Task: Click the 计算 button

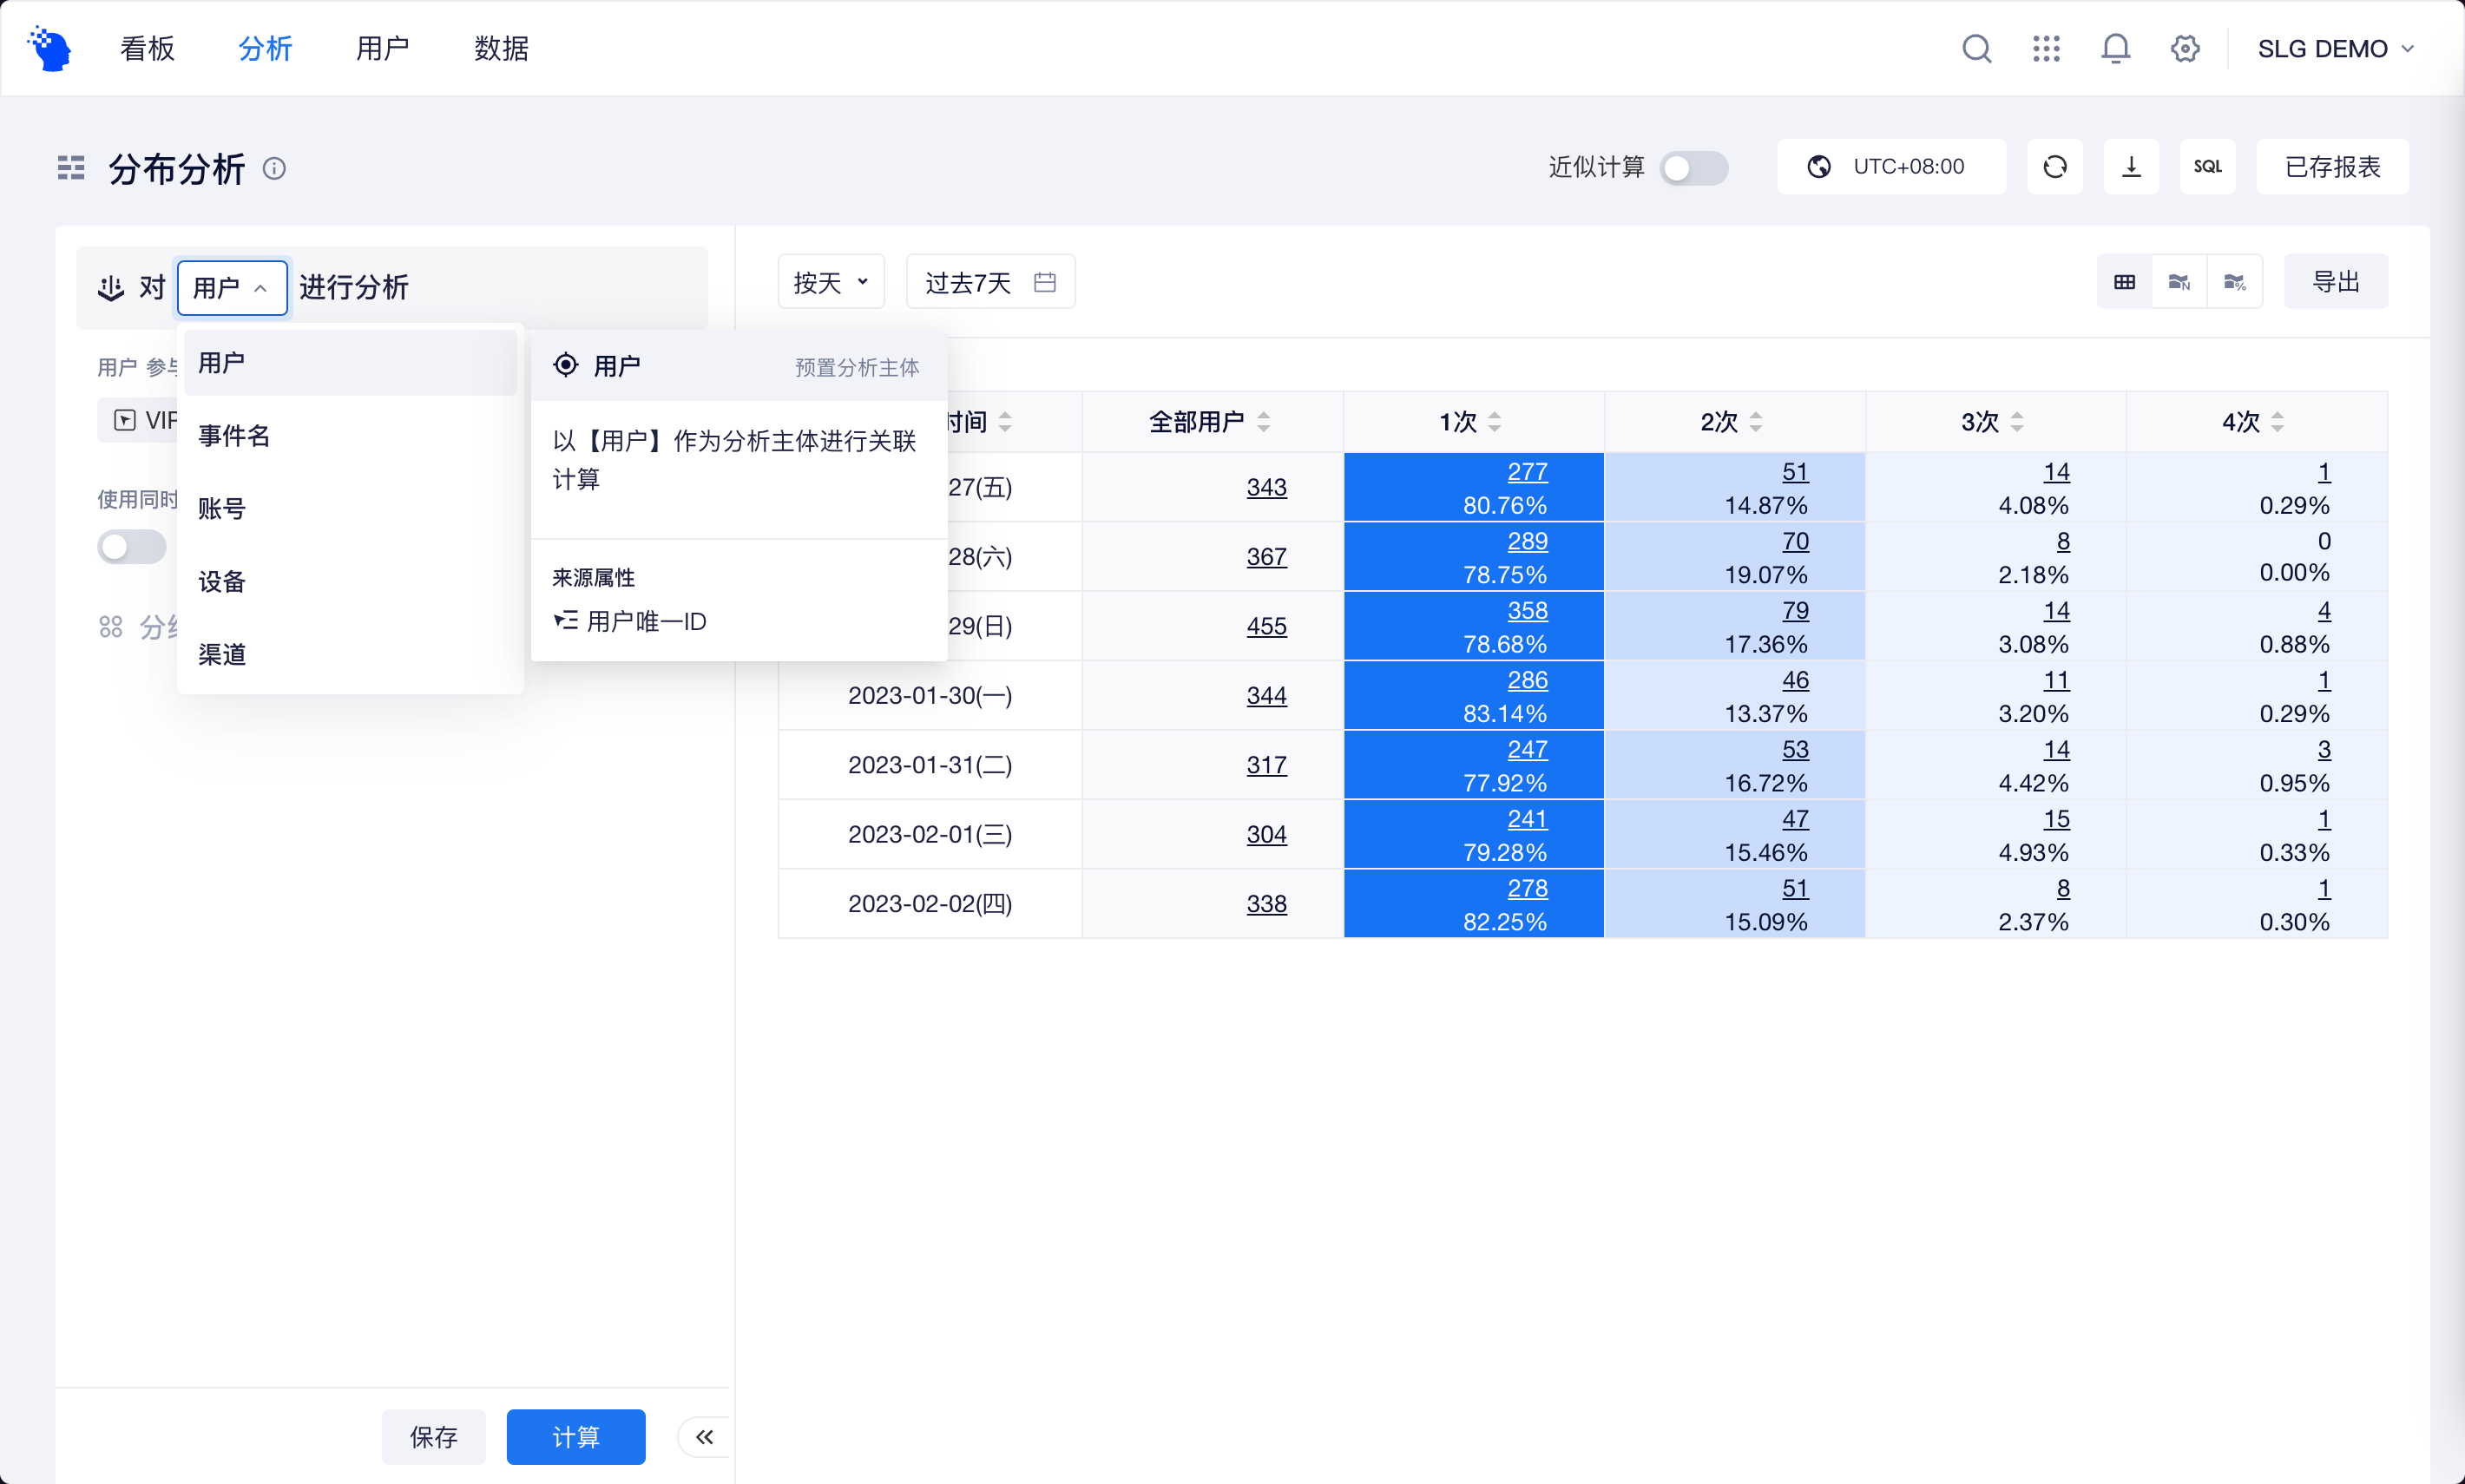Action: point(575,1437)
